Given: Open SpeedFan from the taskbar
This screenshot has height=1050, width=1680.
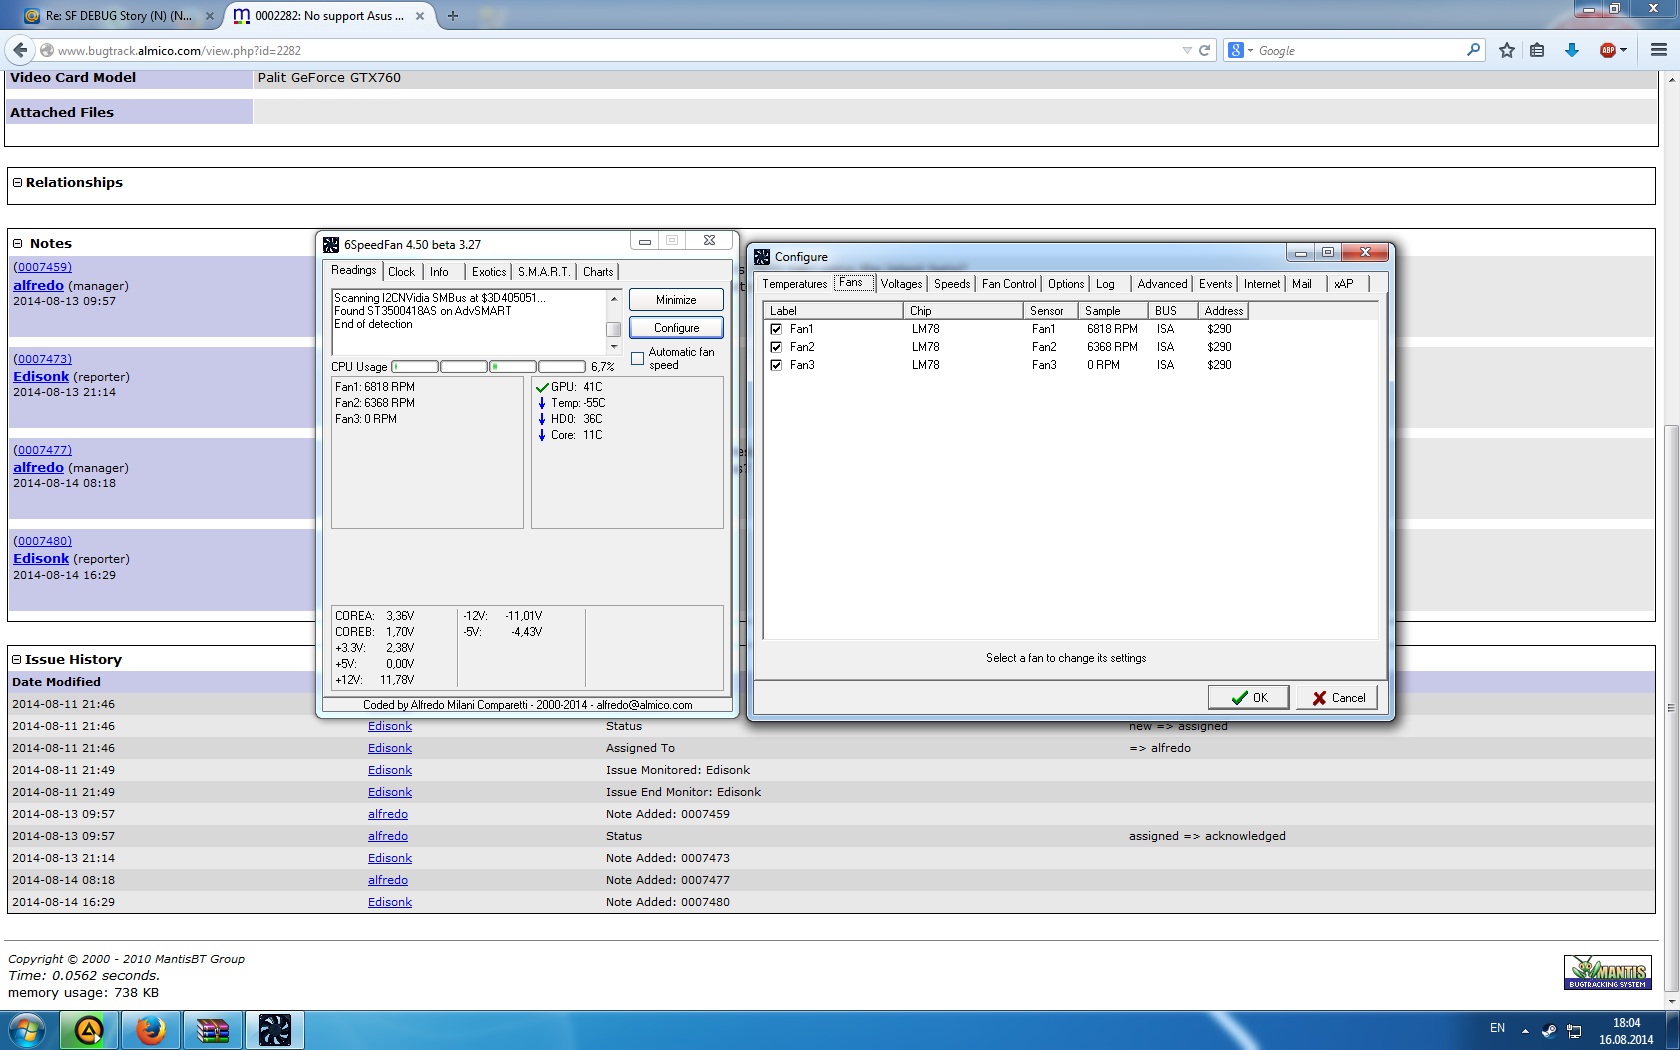Looking at the screenshot, I should point(275,1030).
